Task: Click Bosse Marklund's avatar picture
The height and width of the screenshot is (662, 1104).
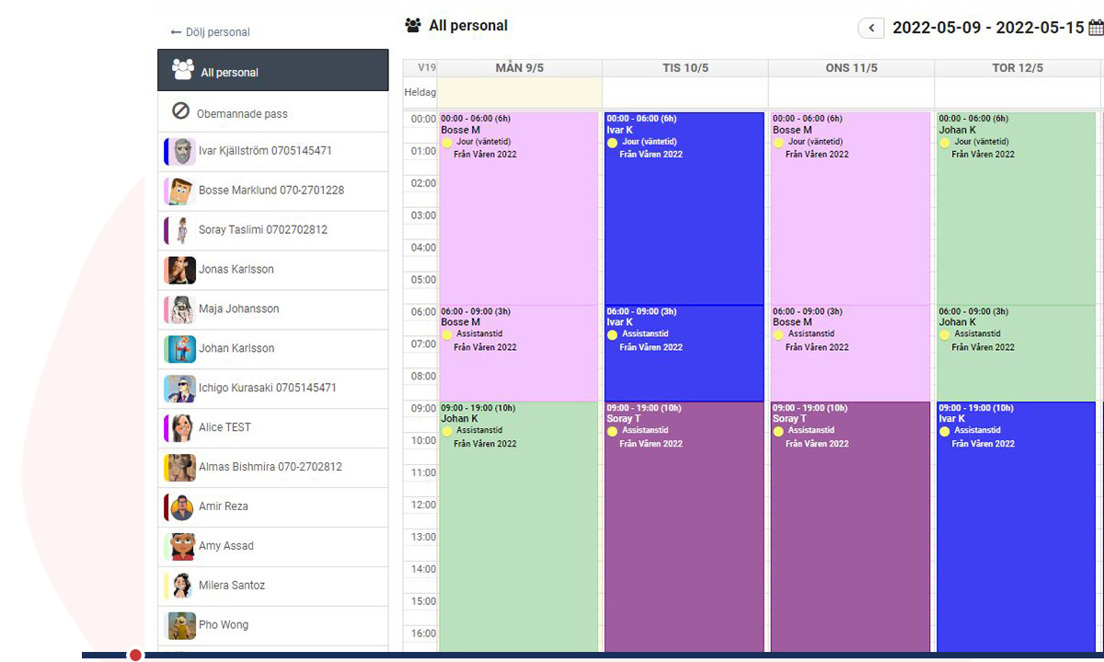Action: click(x=181, y=191)
